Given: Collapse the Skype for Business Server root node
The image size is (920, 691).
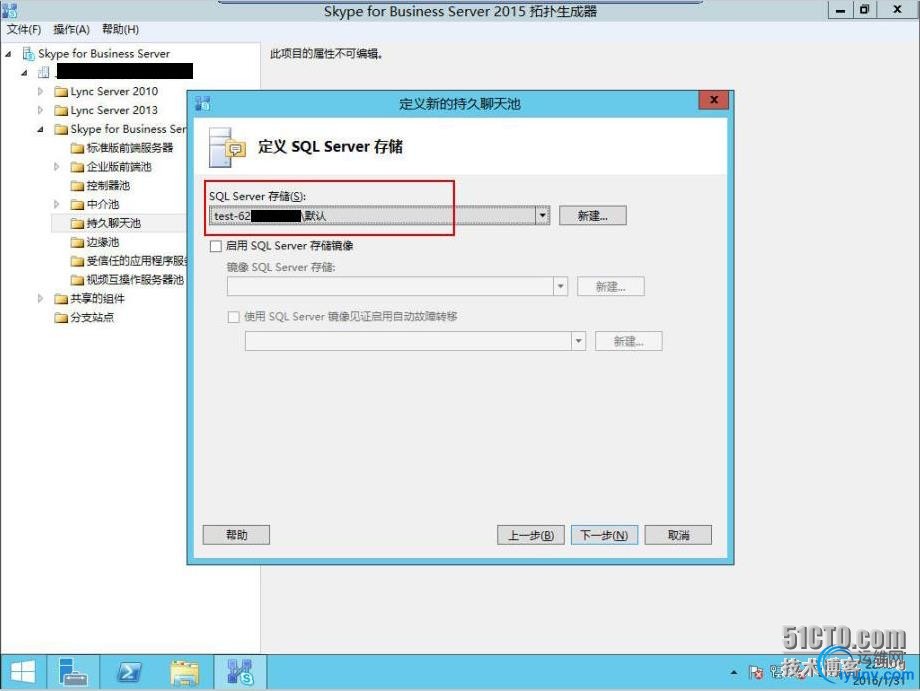Looking at the screenshot, I should 8,54.
